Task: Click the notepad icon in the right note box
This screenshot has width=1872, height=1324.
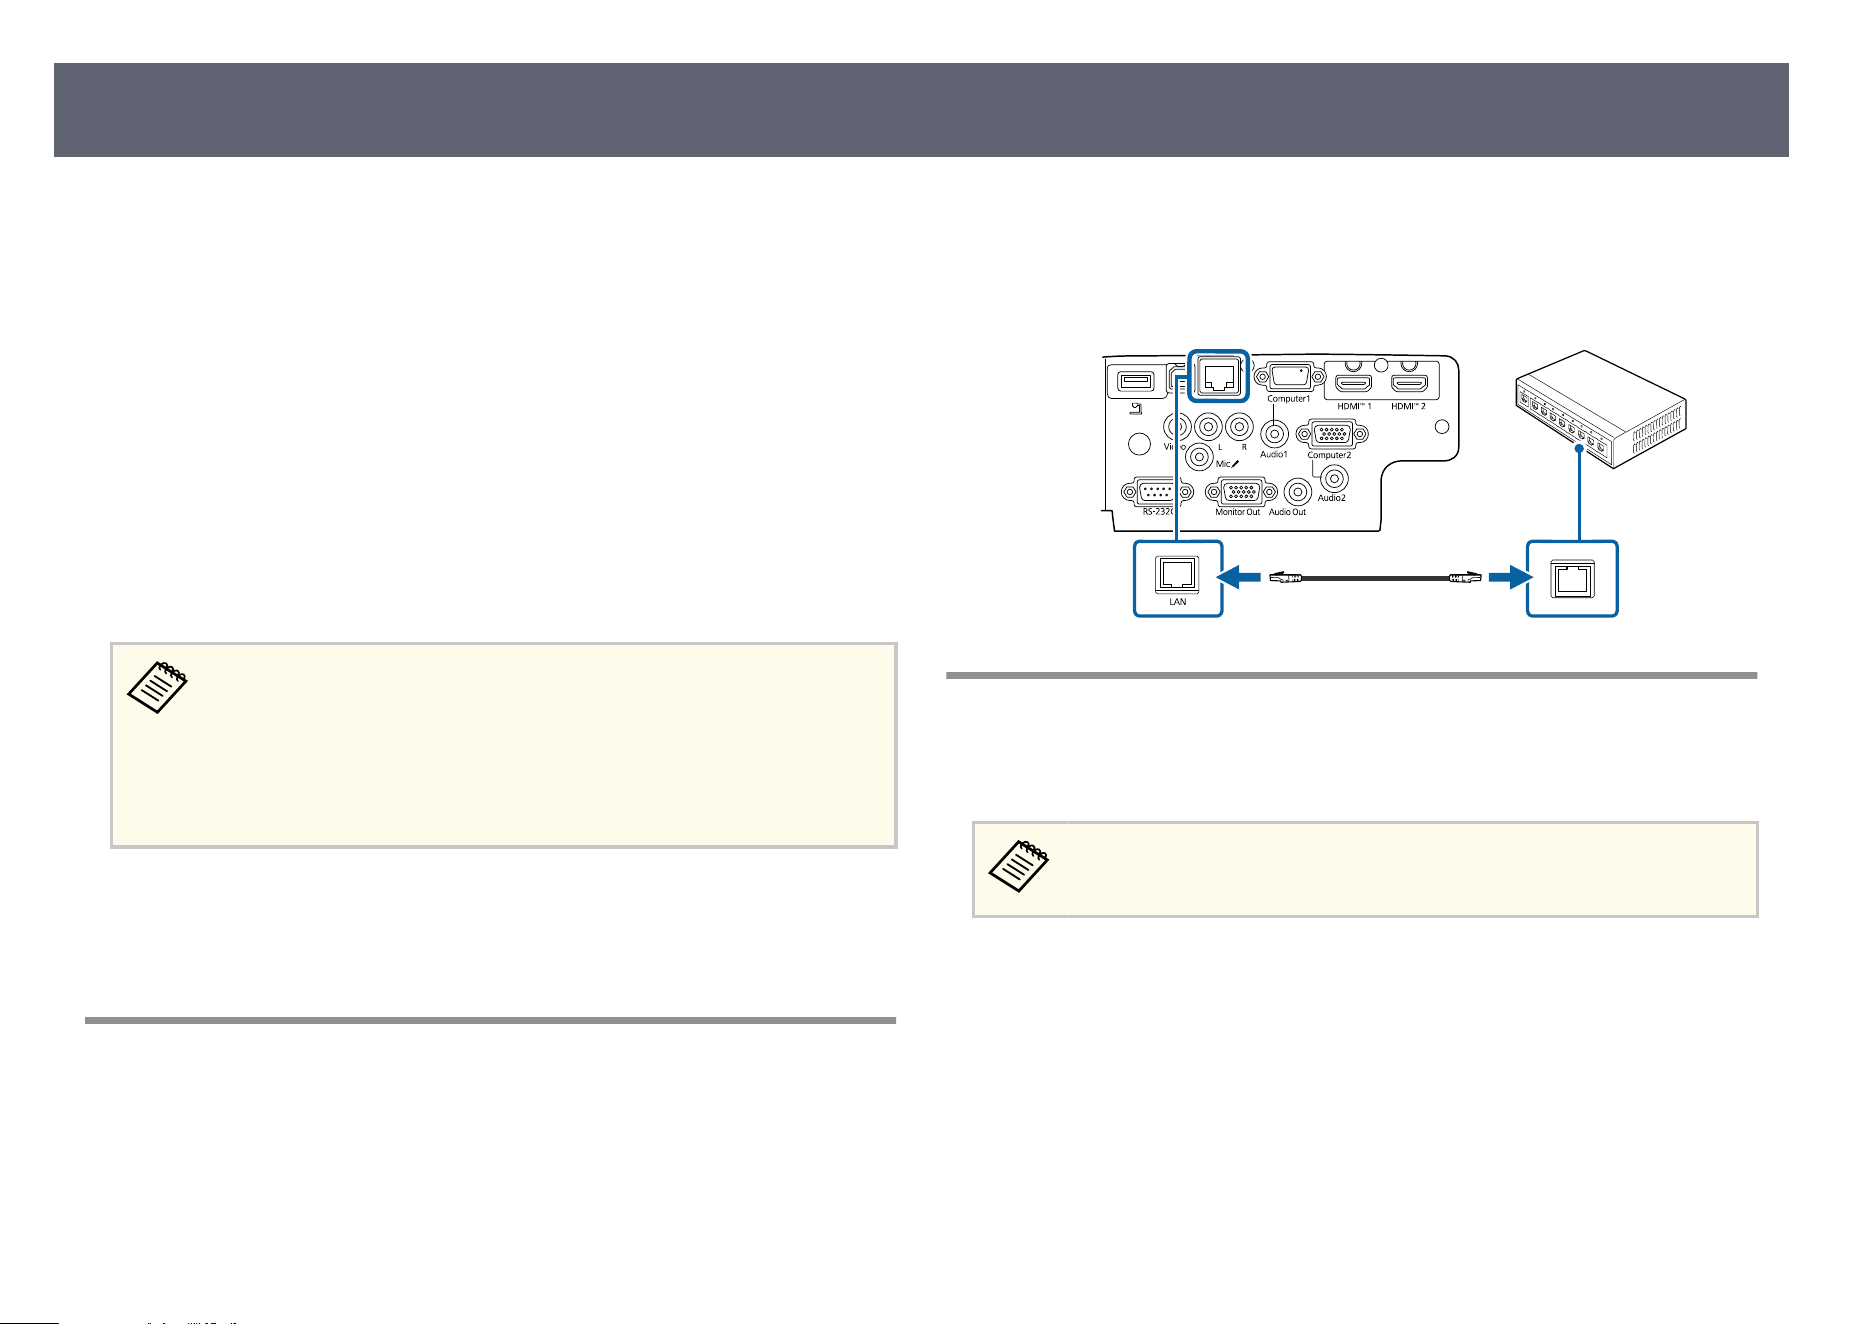Action: click(1020, 866)
